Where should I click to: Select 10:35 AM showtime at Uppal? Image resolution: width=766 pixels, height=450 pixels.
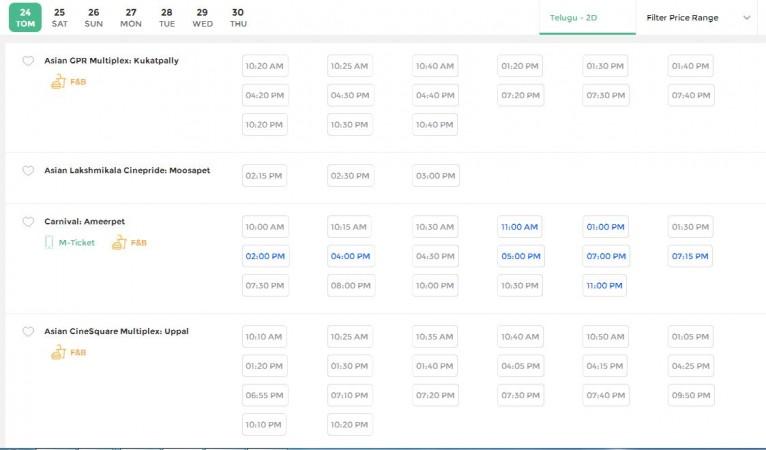(x=435, y=337)
